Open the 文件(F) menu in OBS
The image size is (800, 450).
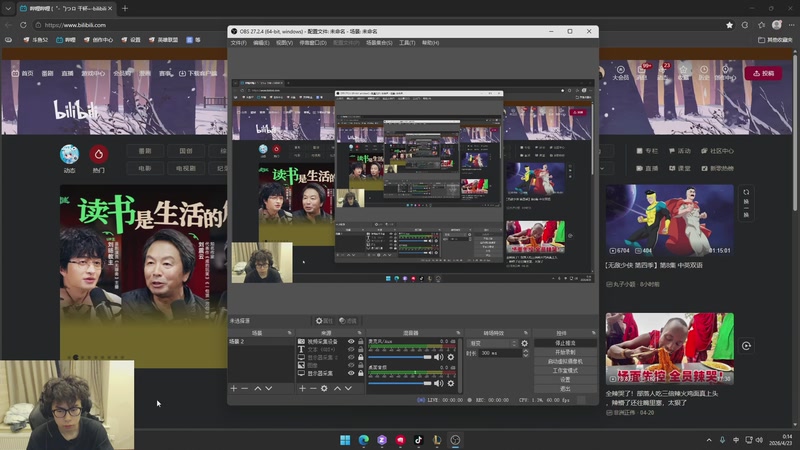[238, 43]
